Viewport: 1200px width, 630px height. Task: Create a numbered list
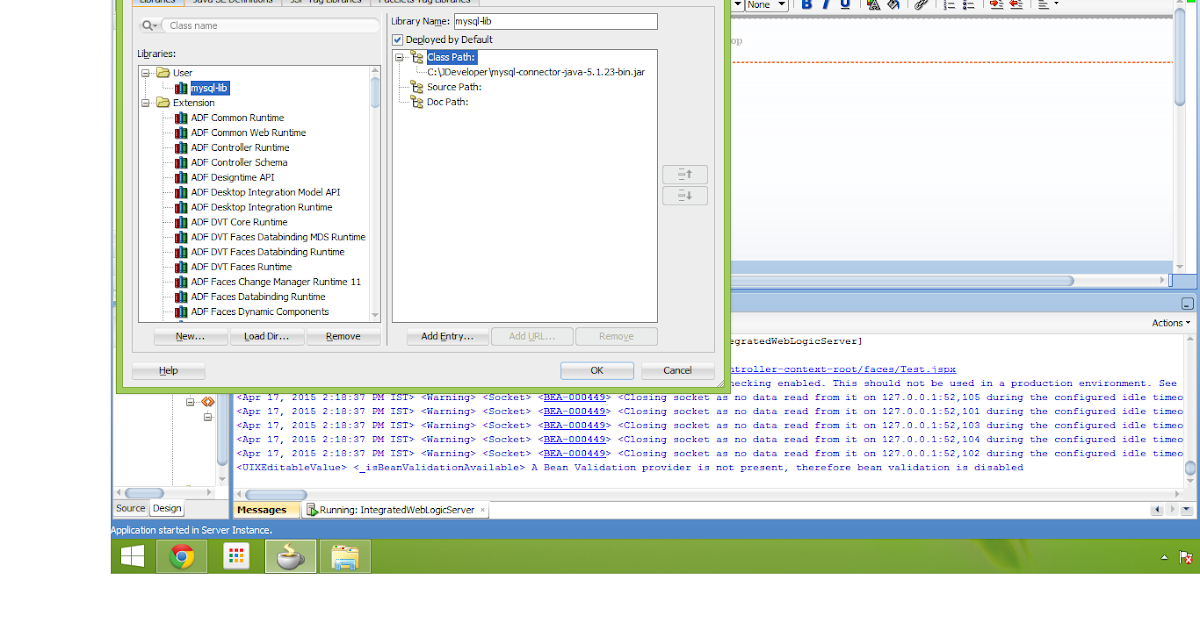(x=947, y=5)
